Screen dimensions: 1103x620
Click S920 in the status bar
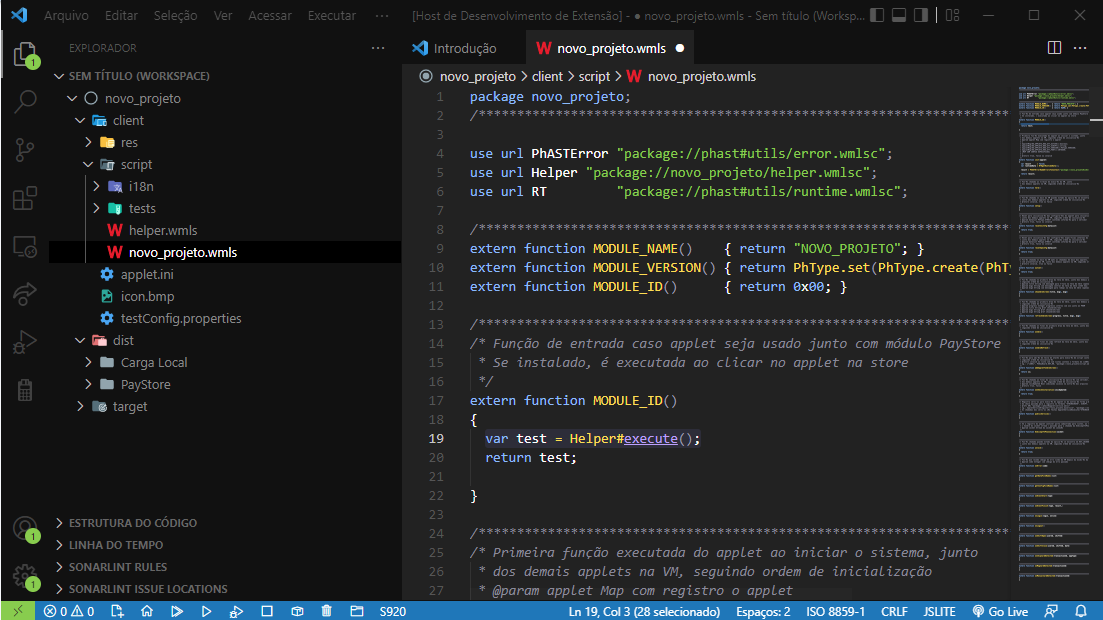[392, 609]
